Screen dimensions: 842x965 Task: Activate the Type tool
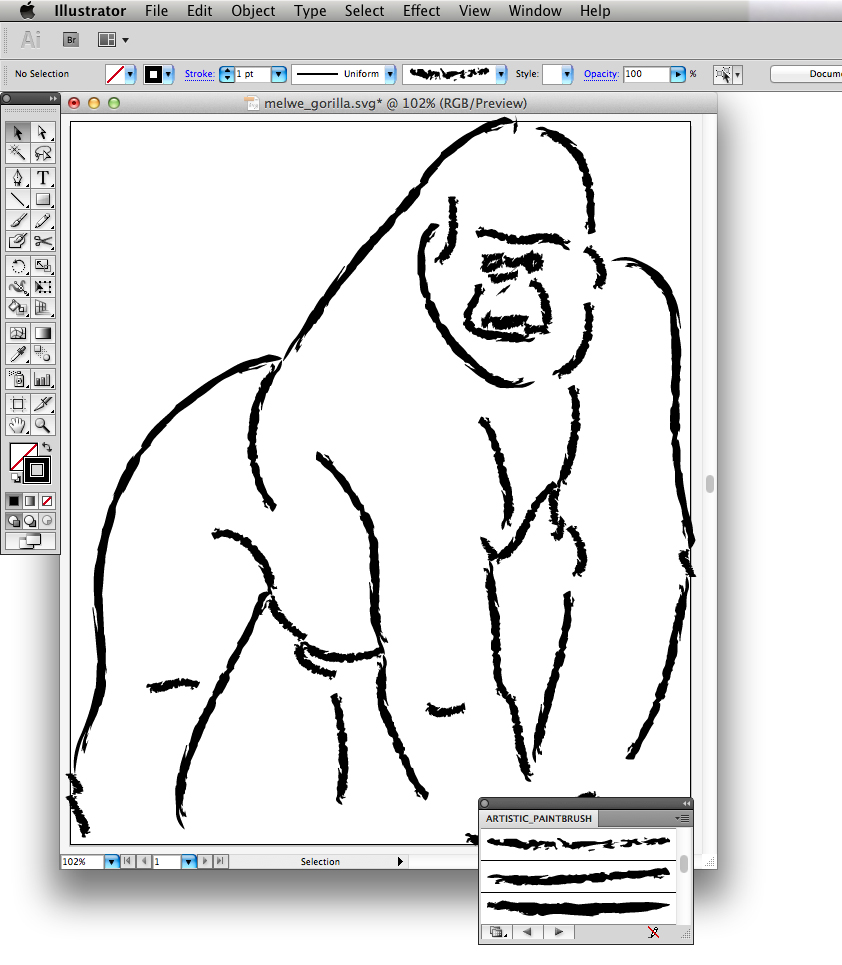click(x=43, y=178)
